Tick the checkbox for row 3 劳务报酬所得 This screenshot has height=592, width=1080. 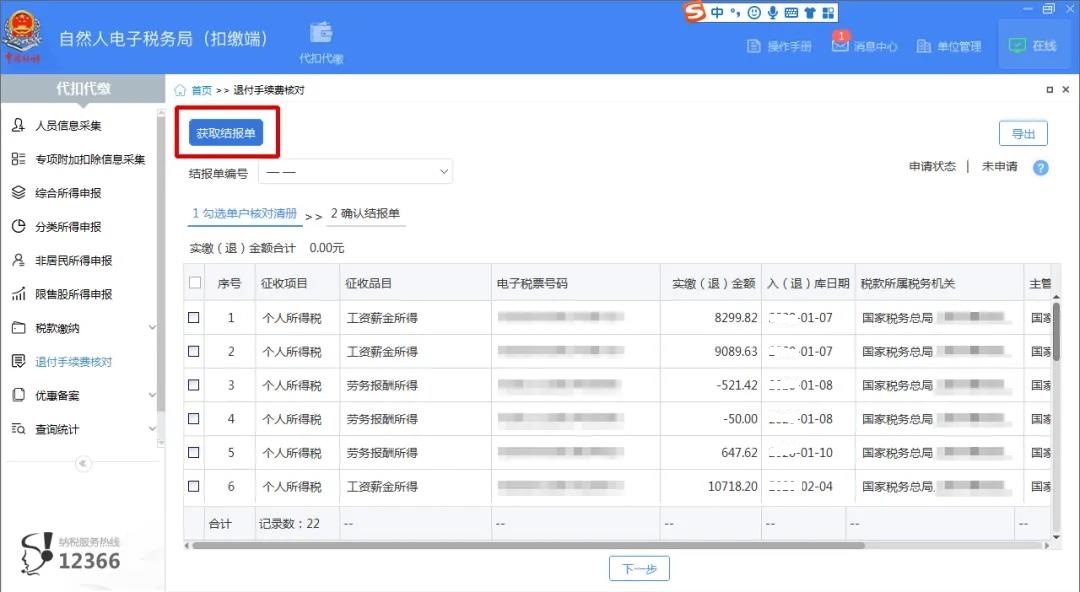click(x=195, y=385)
